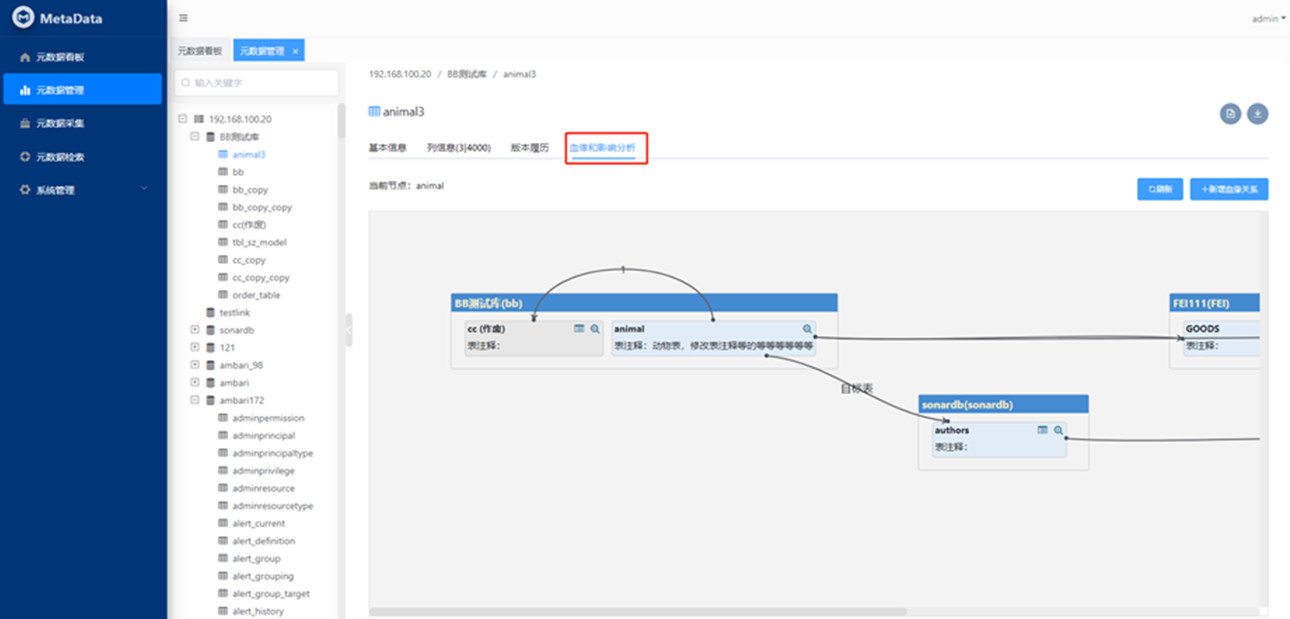The image size is (1290, 619).
Task: Click magnifier icon on authors node
Action: tap(1058, 430)
